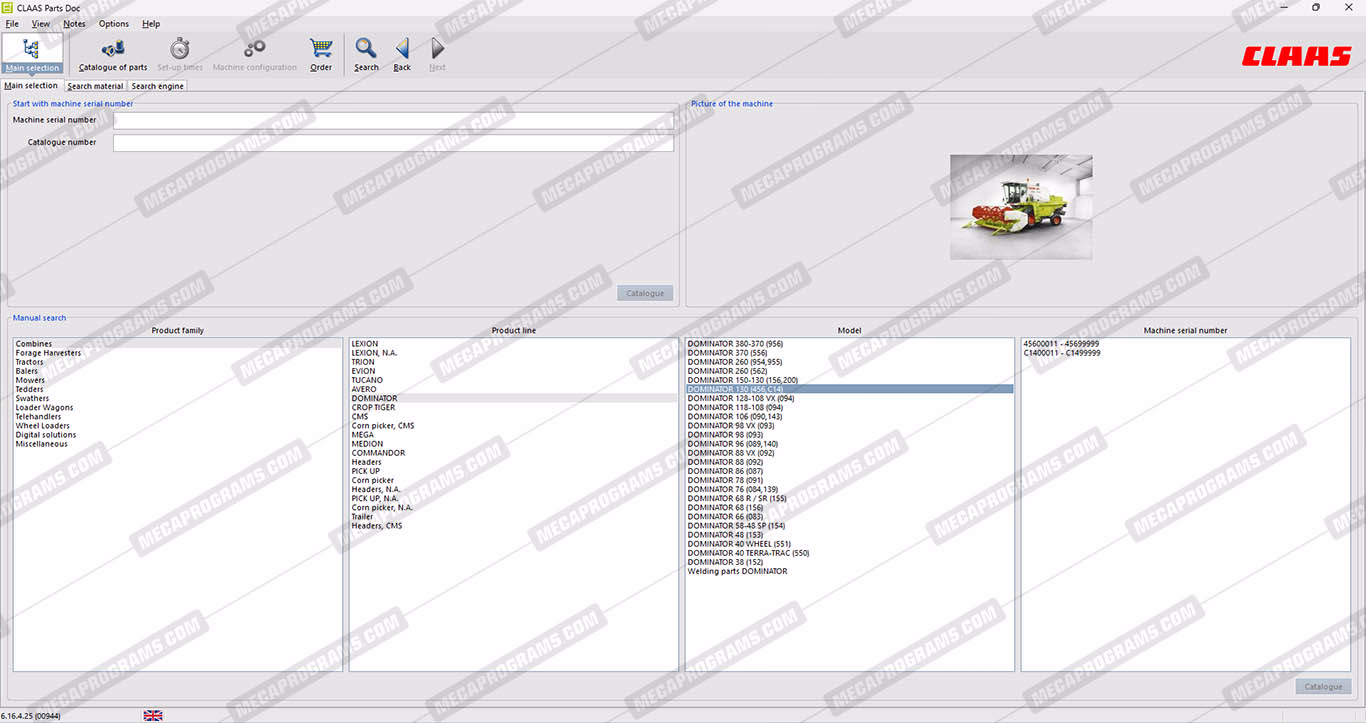This screenshot has width=1366, height=723.
Task: Select Miscellaneous product family
Action: tap(178, 444)
